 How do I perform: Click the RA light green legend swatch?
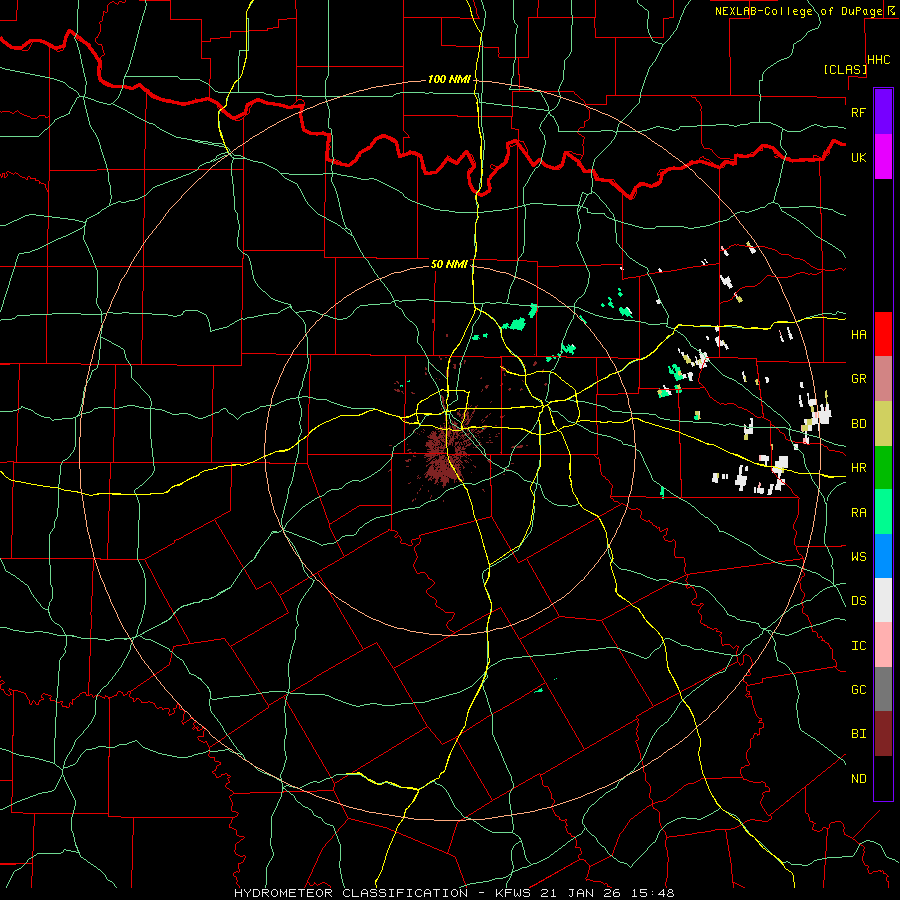coord(883,512)
